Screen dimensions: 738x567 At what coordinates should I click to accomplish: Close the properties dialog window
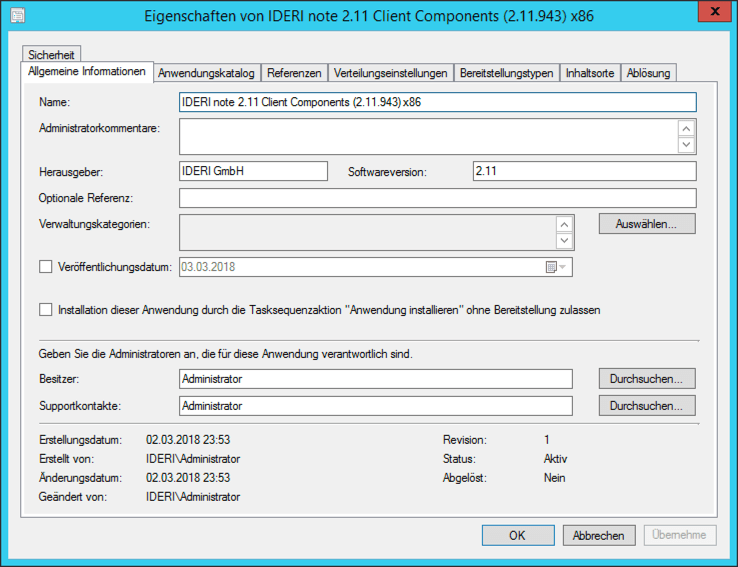714,11
